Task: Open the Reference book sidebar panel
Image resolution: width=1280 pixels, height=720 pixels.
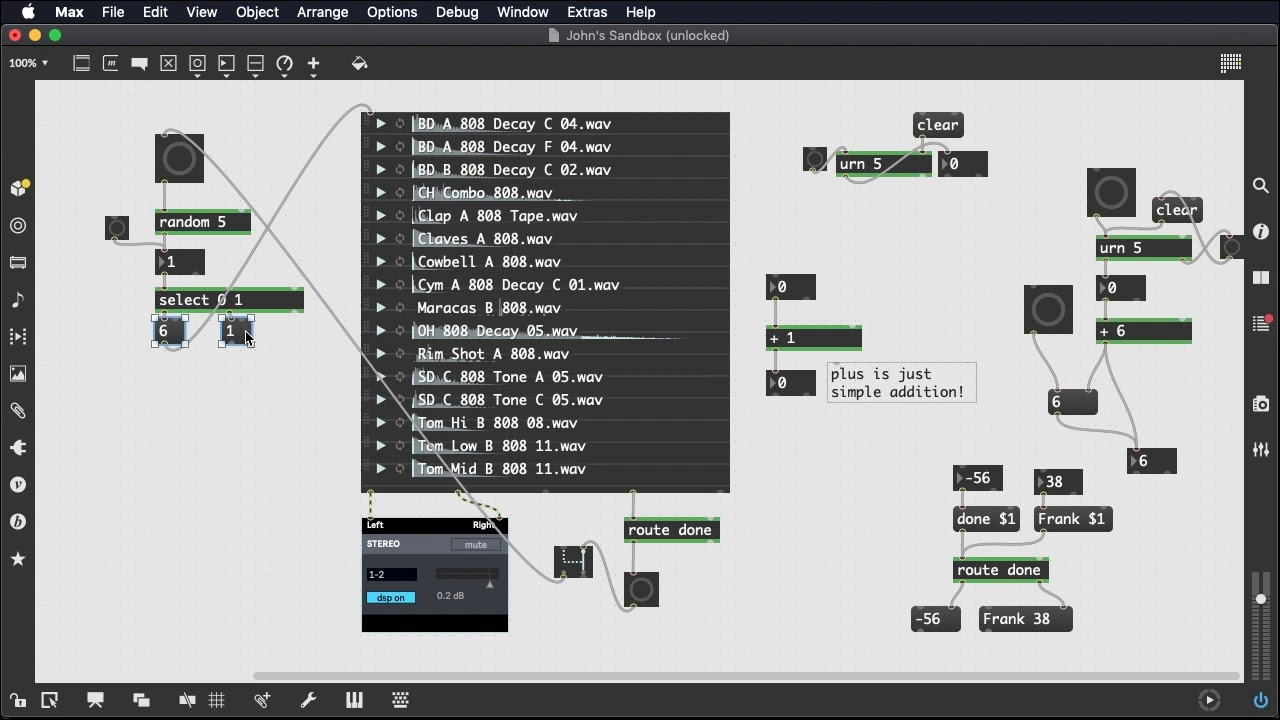Action: pos(1261,278)
